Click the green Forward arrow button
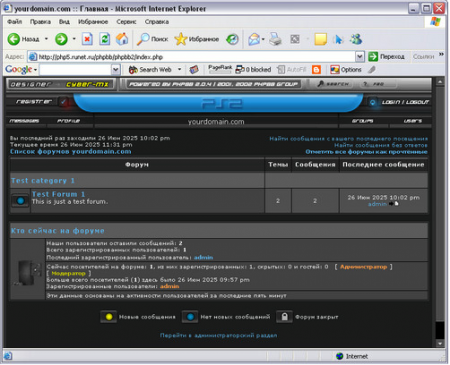This screenshot has width=450, height=365. 61,39
